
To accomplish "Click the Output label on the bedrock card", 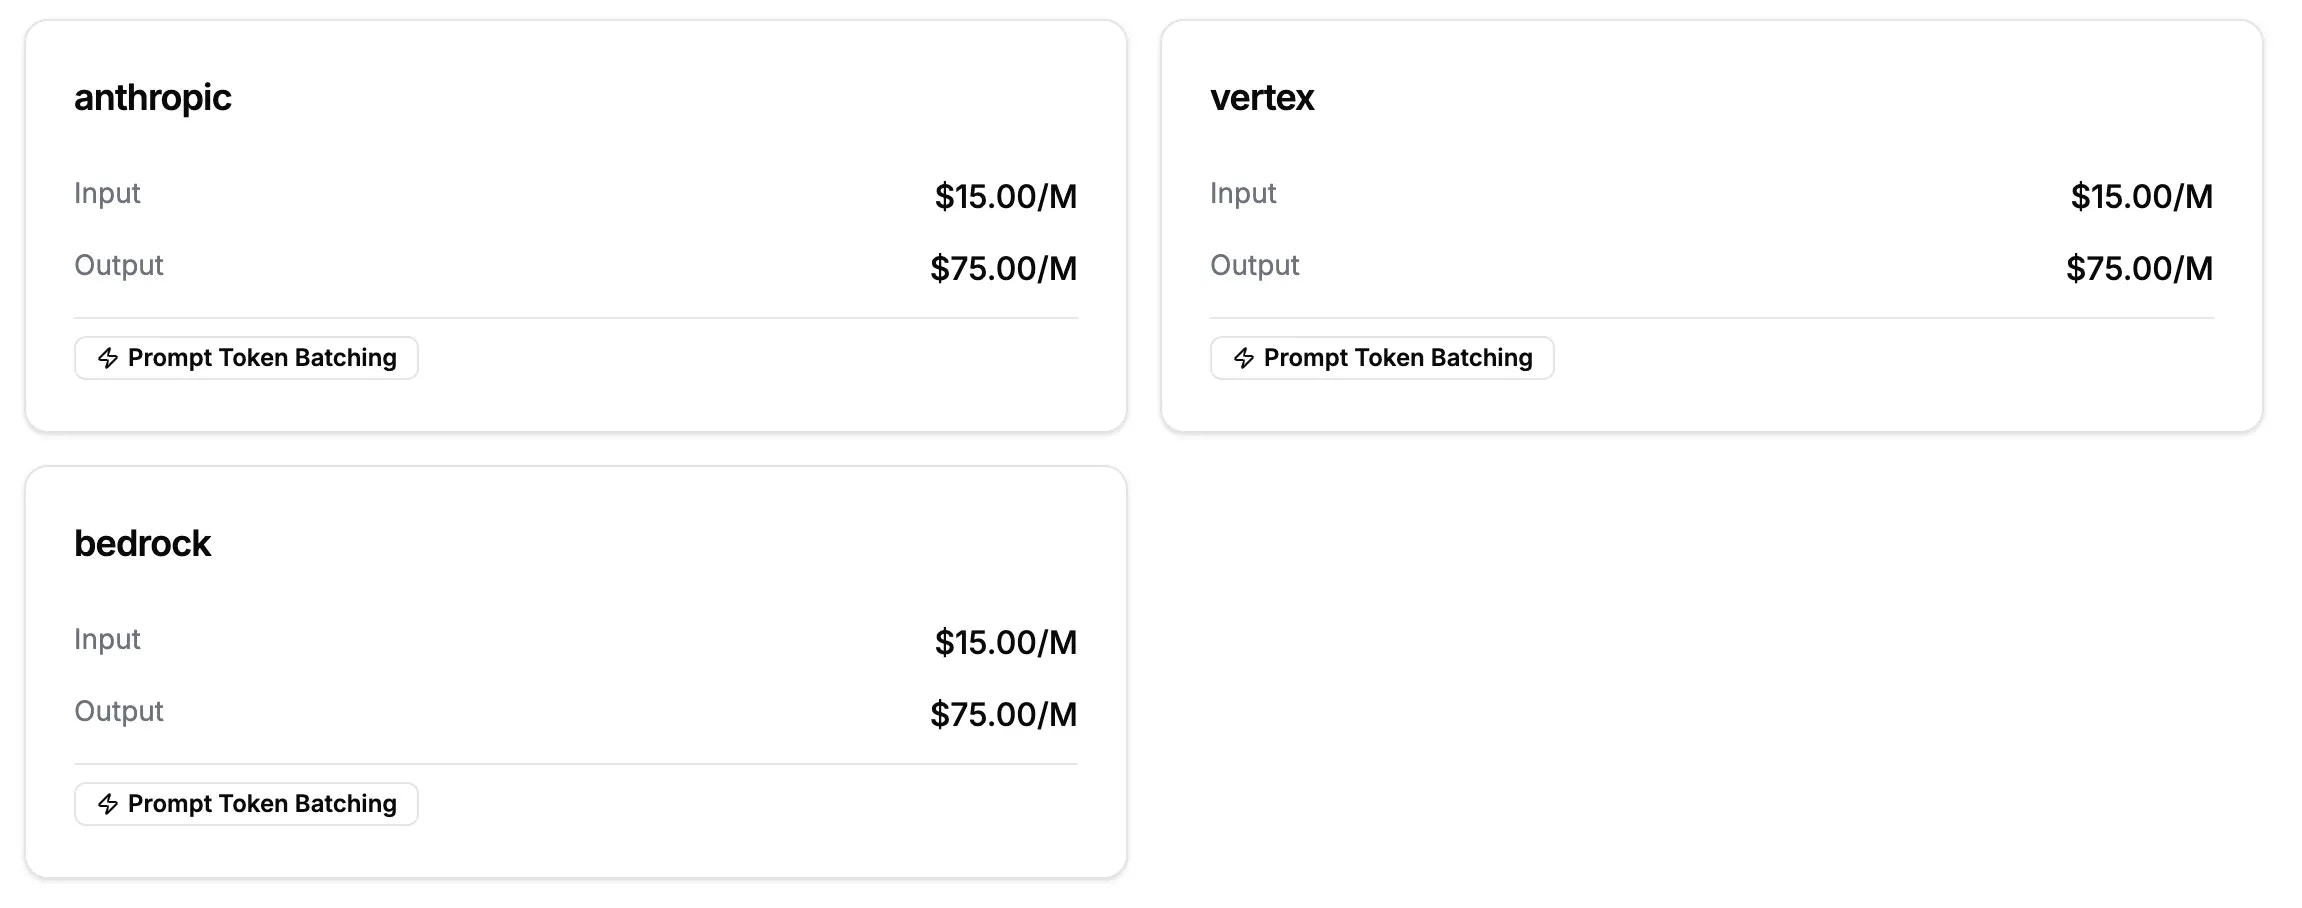I will (x=118, y=711).
